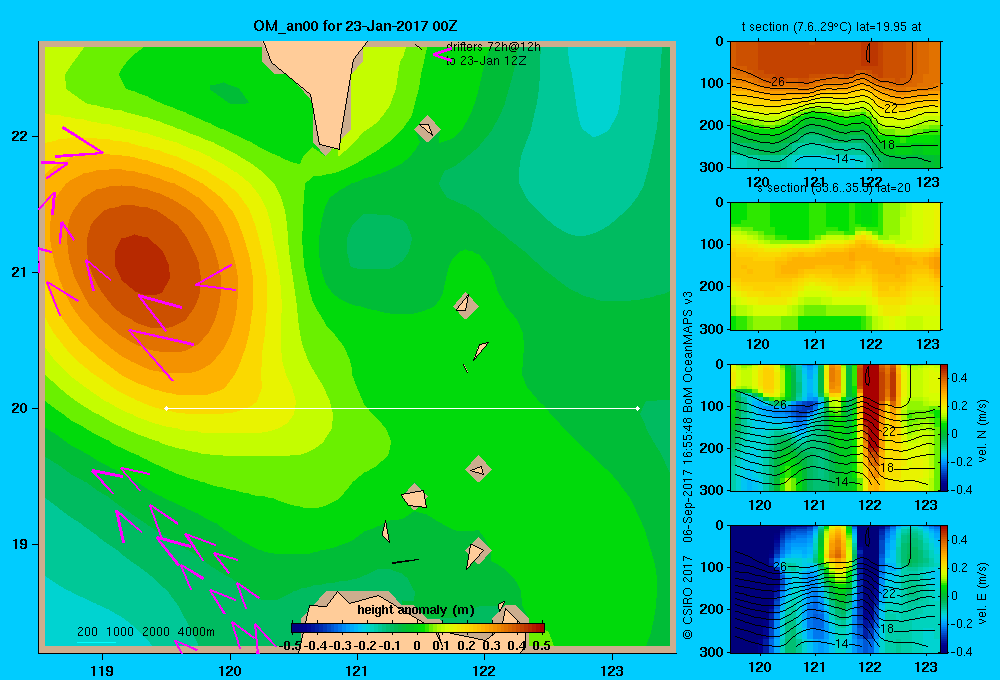Click contour label '22' in vel. N section
1000x680 pixels.
[889, 431]
